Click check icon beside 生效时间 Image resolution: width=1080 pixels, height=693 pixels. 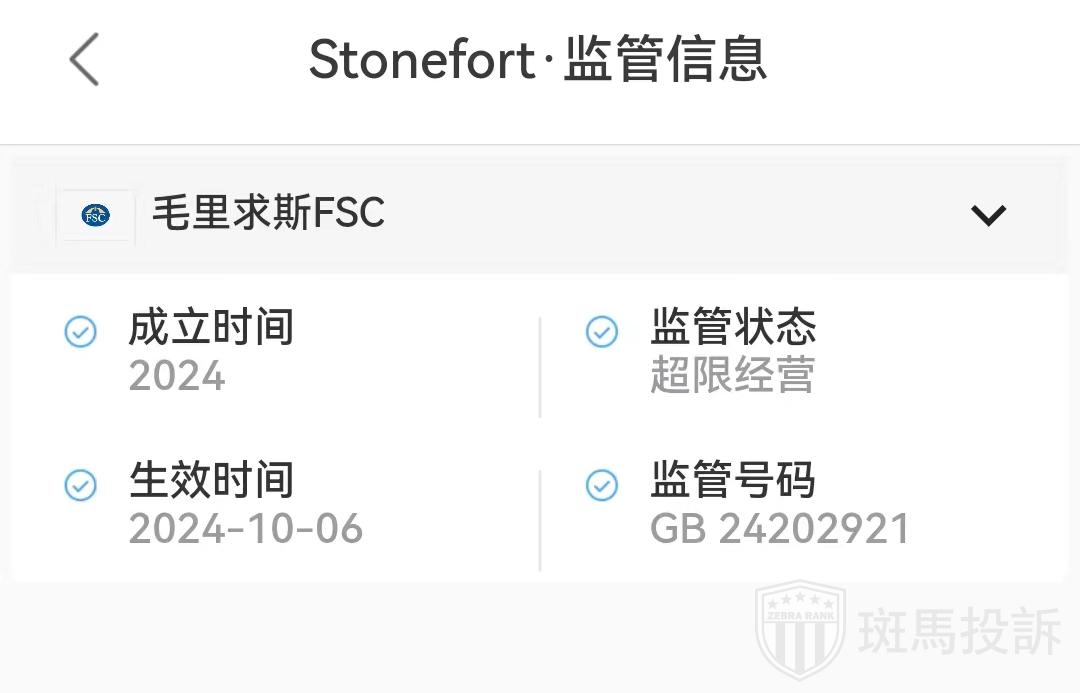point(80,485)
